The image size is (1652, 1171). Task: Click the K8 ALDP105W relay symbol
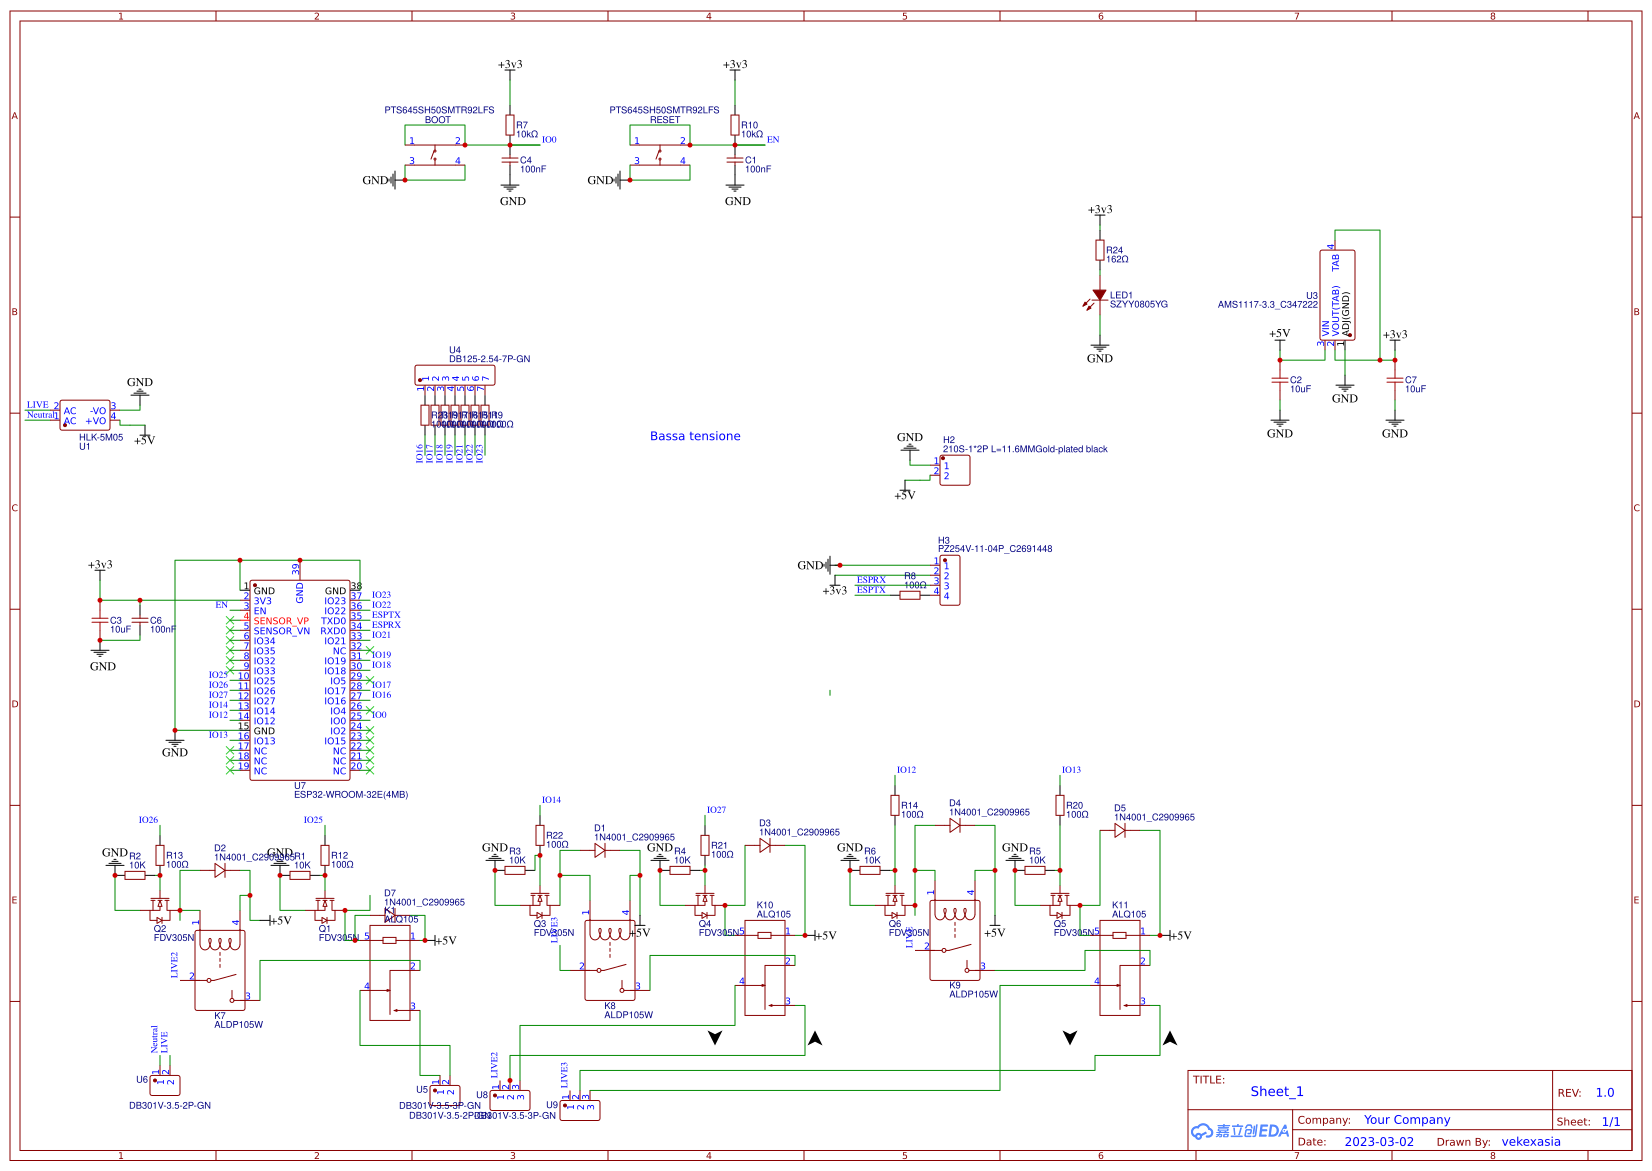pyautogui.click(x=610, y=958)
